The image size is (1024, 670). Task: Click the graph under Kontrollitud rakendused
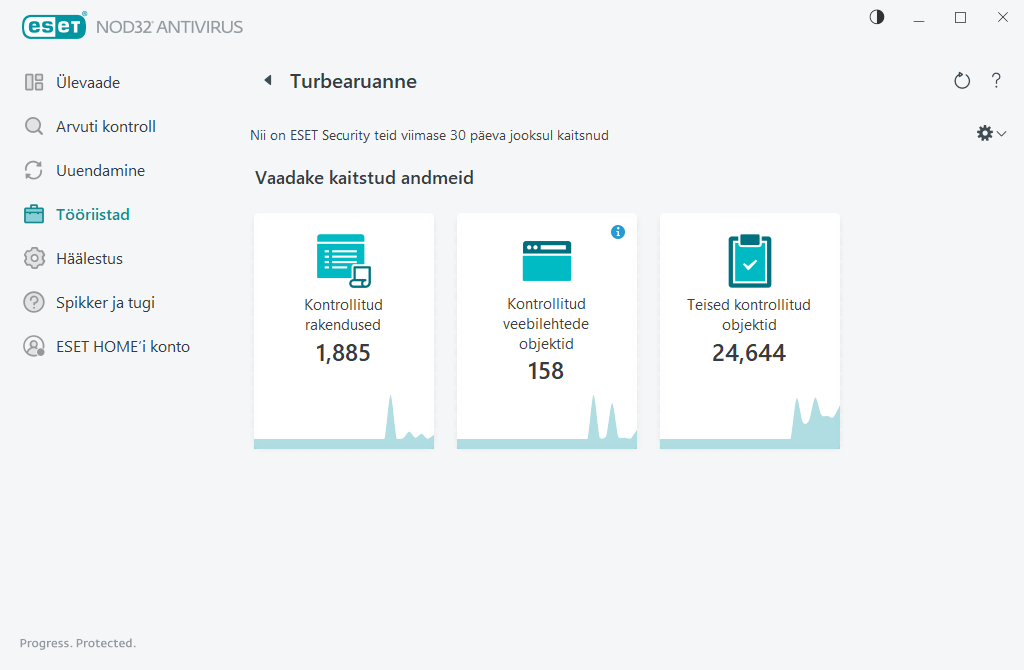tap(344, 421)
